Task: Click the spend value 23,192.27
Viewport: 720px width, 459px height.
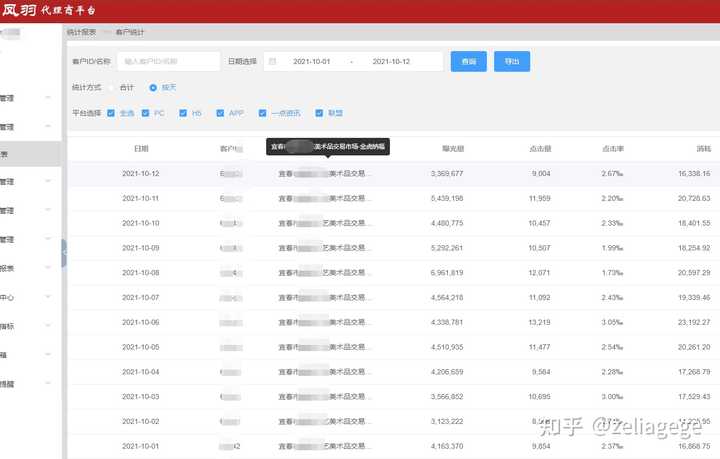Action: point(694,322)
